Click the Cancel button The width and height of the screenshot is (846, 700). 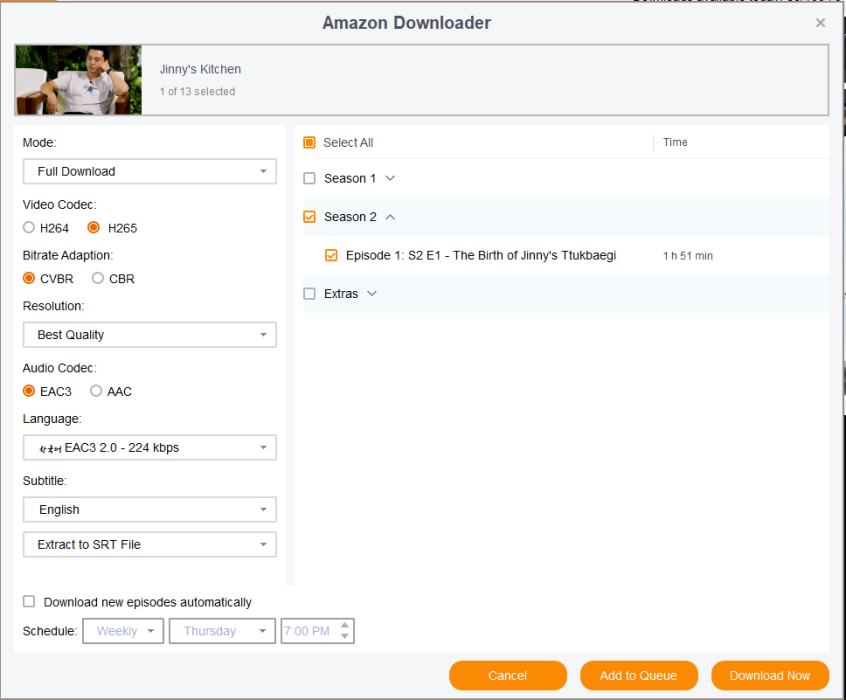pyautogui.click(x=508, y=675)
